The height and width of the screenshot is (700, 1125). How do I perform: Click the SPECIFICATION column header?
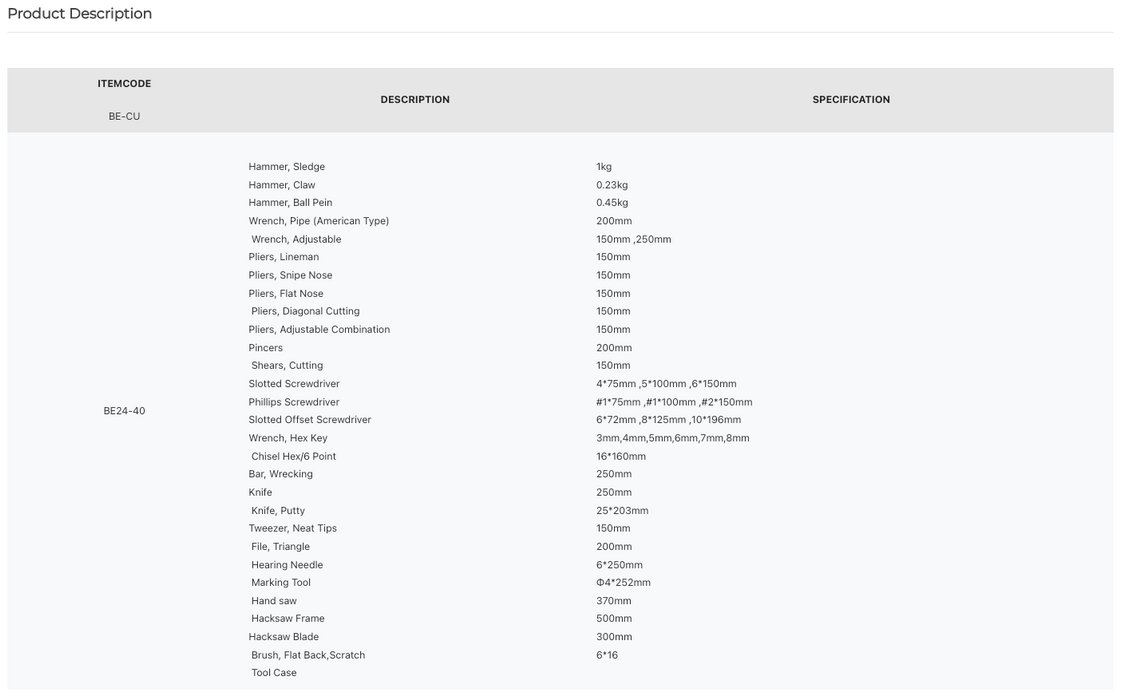pos(851,100)
